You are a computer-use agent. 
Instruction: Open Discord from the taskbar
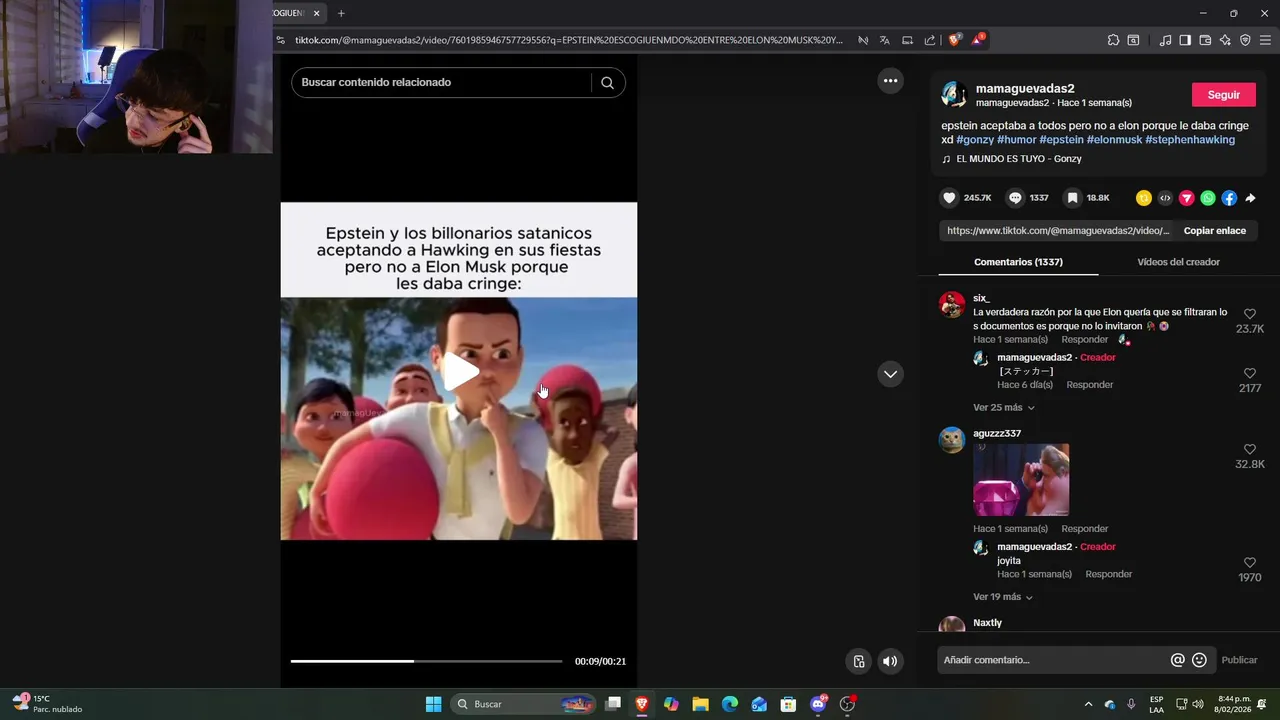tap(818, 704)
